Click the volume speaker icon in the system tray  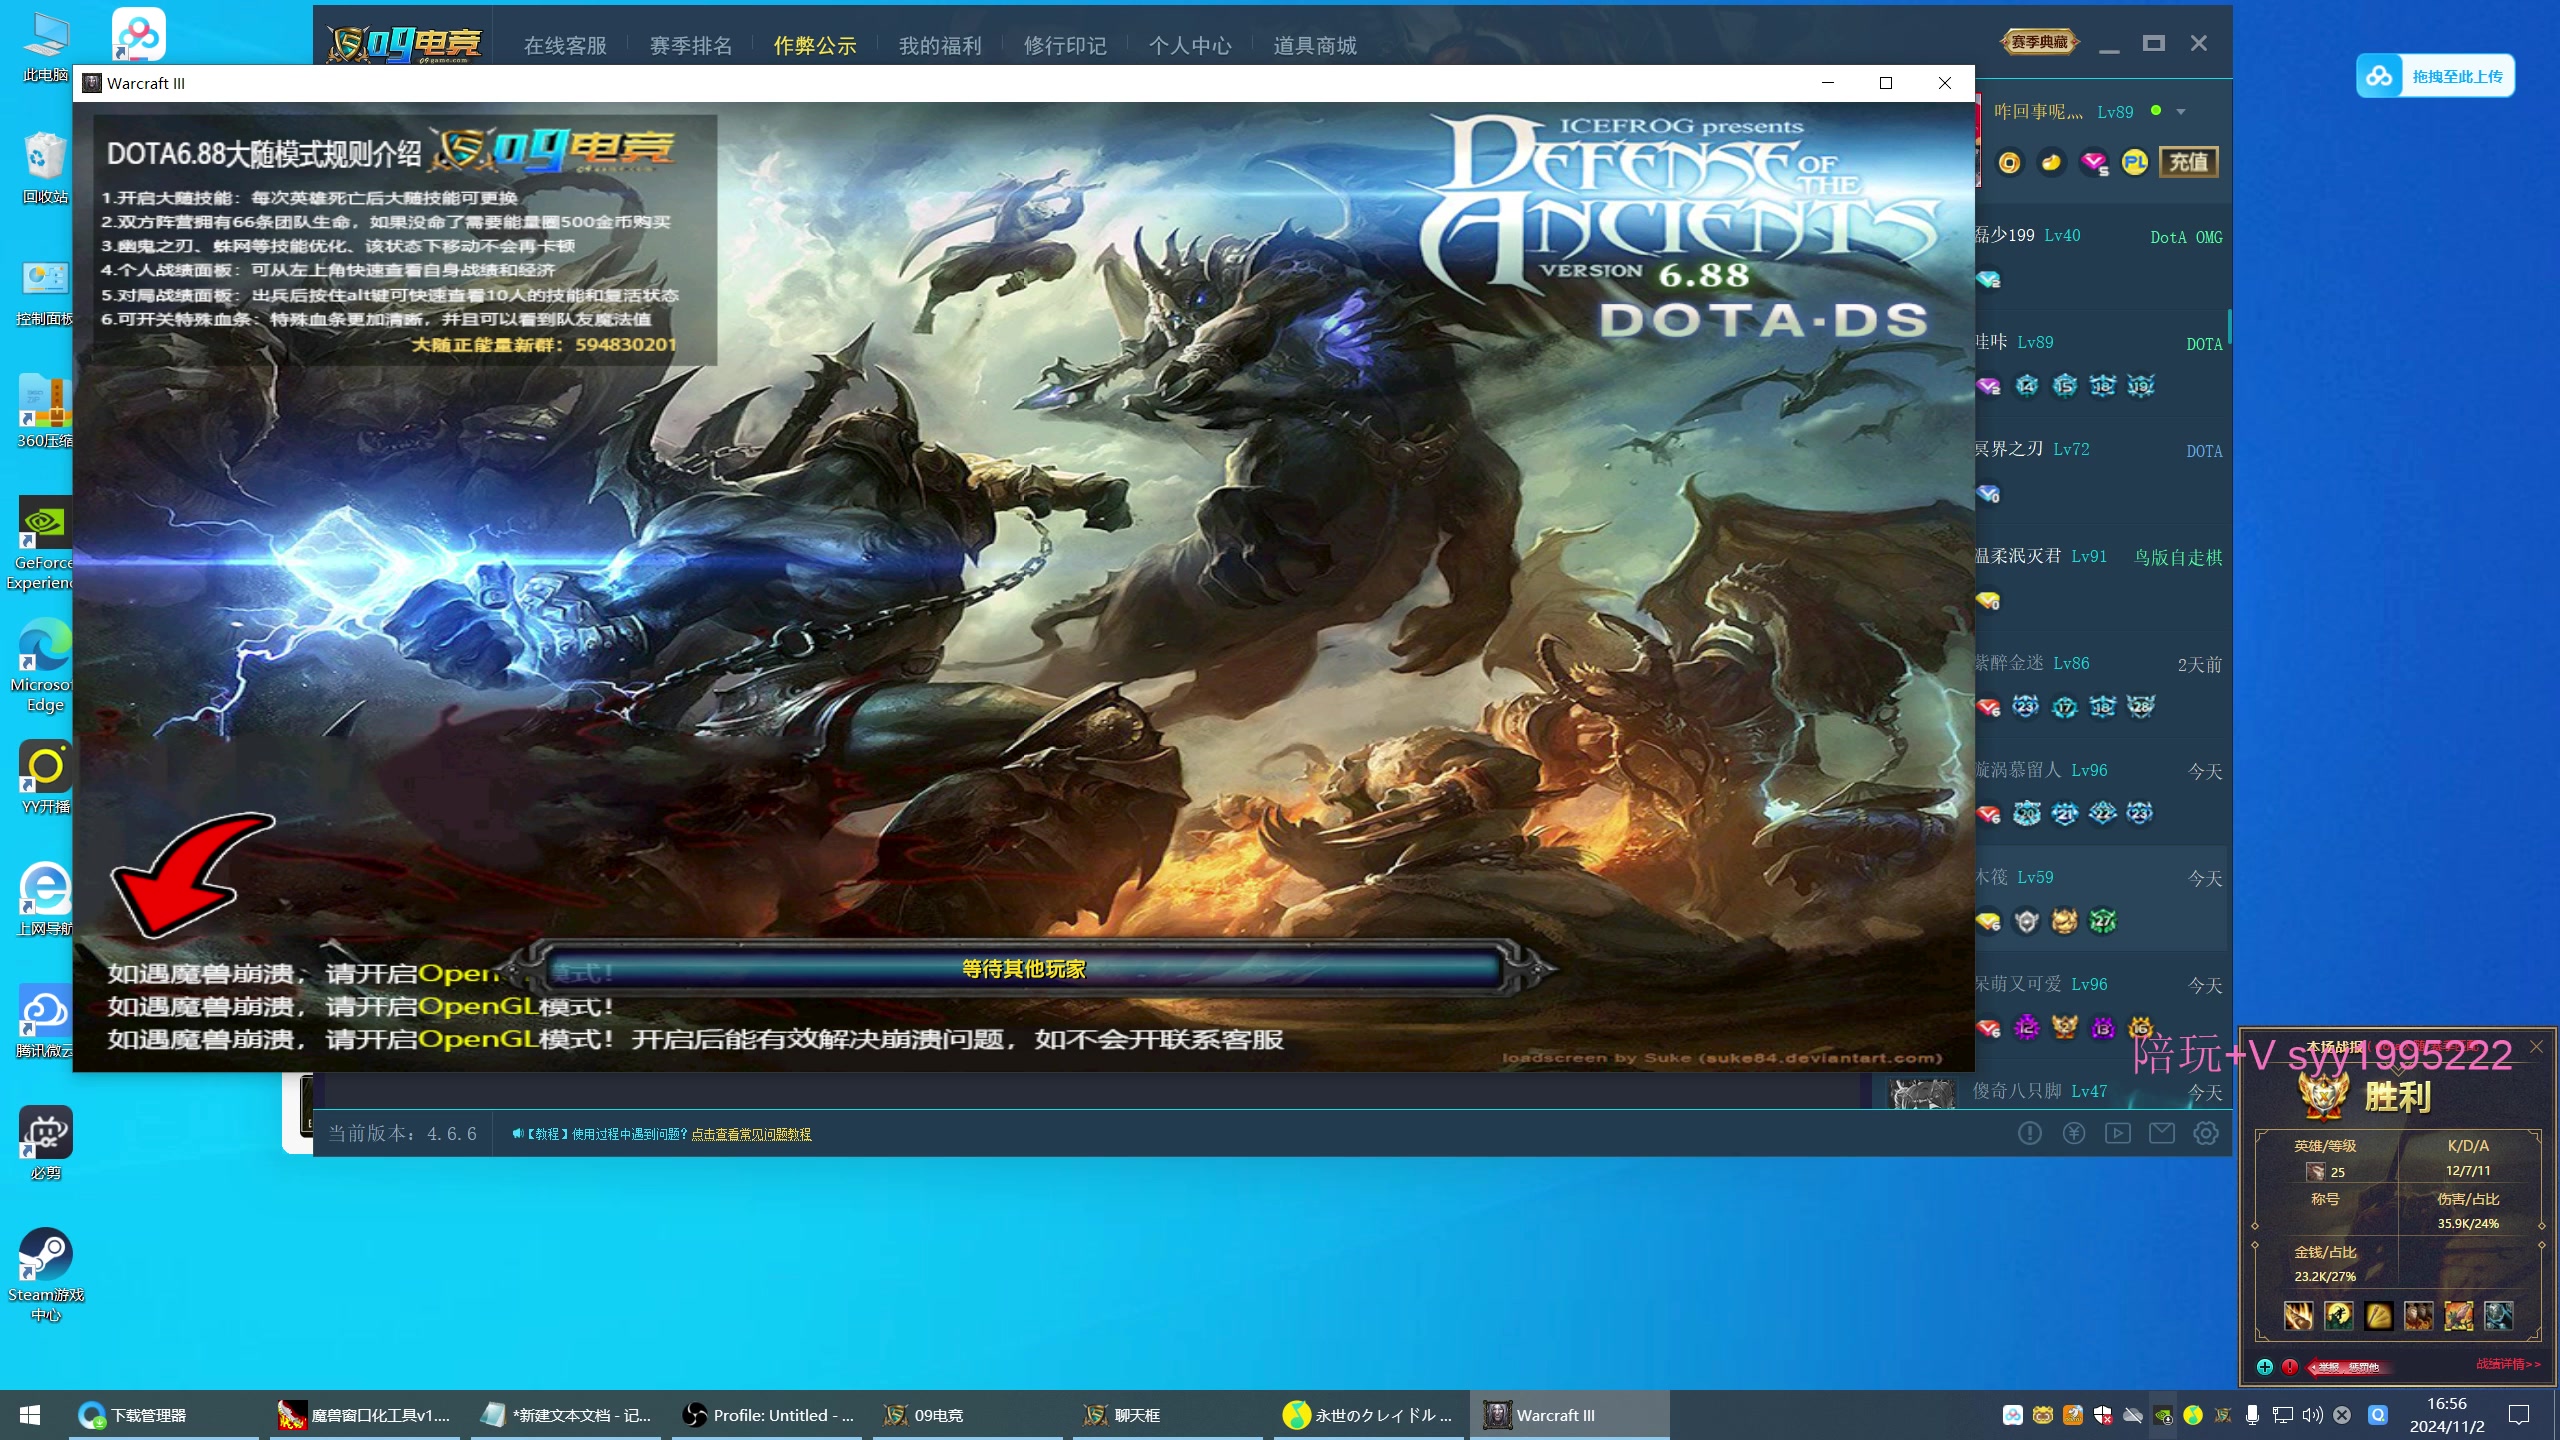click(2312, 1415)
